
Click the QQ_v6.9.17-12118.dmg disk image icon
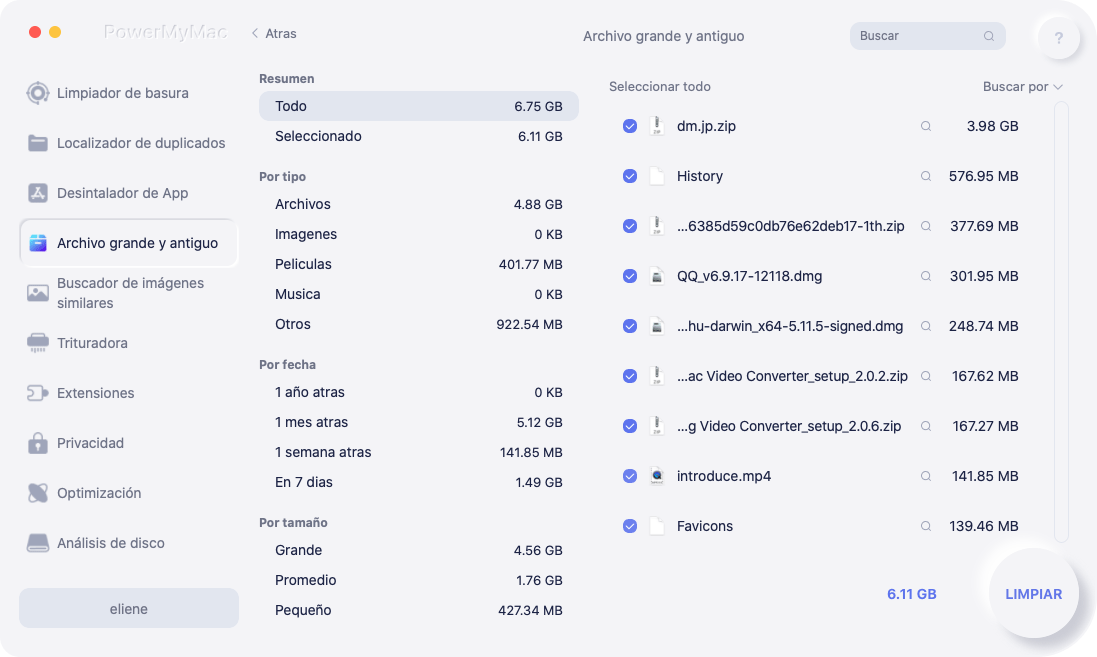(x=656, y=276)
